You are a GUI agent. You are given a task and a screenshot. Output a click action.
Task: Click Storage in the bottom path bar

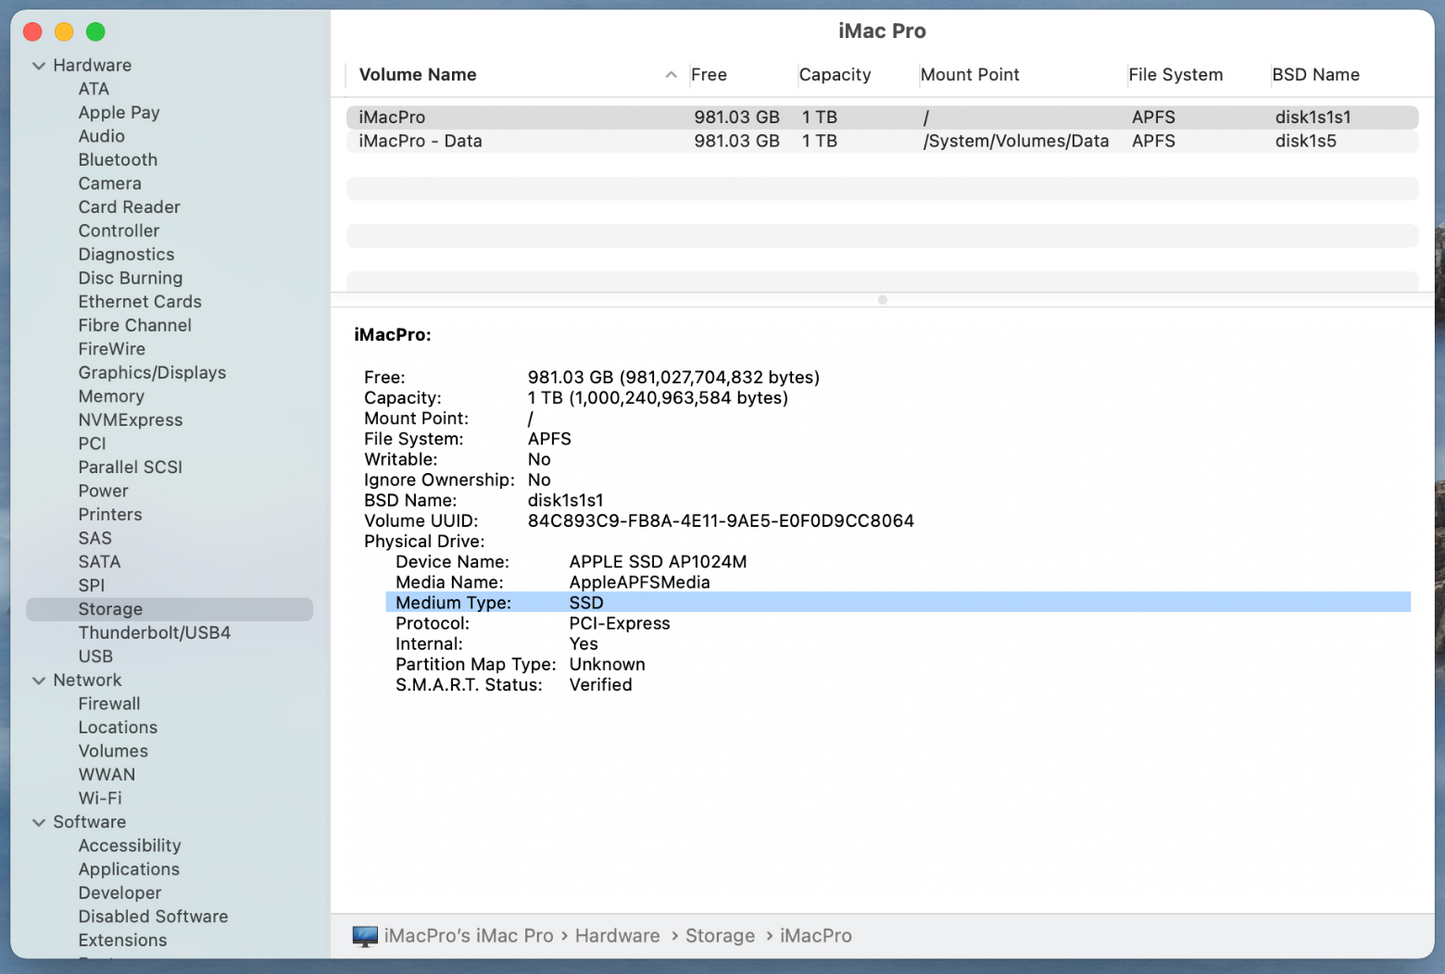720,936
